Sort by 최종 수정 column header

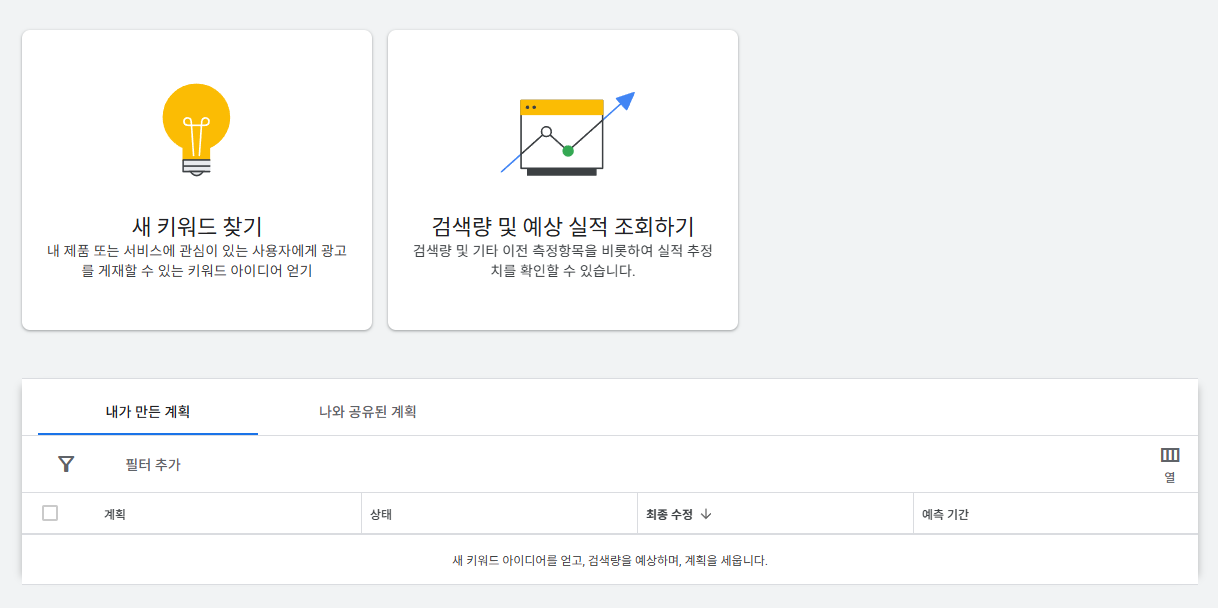point(669,514)
